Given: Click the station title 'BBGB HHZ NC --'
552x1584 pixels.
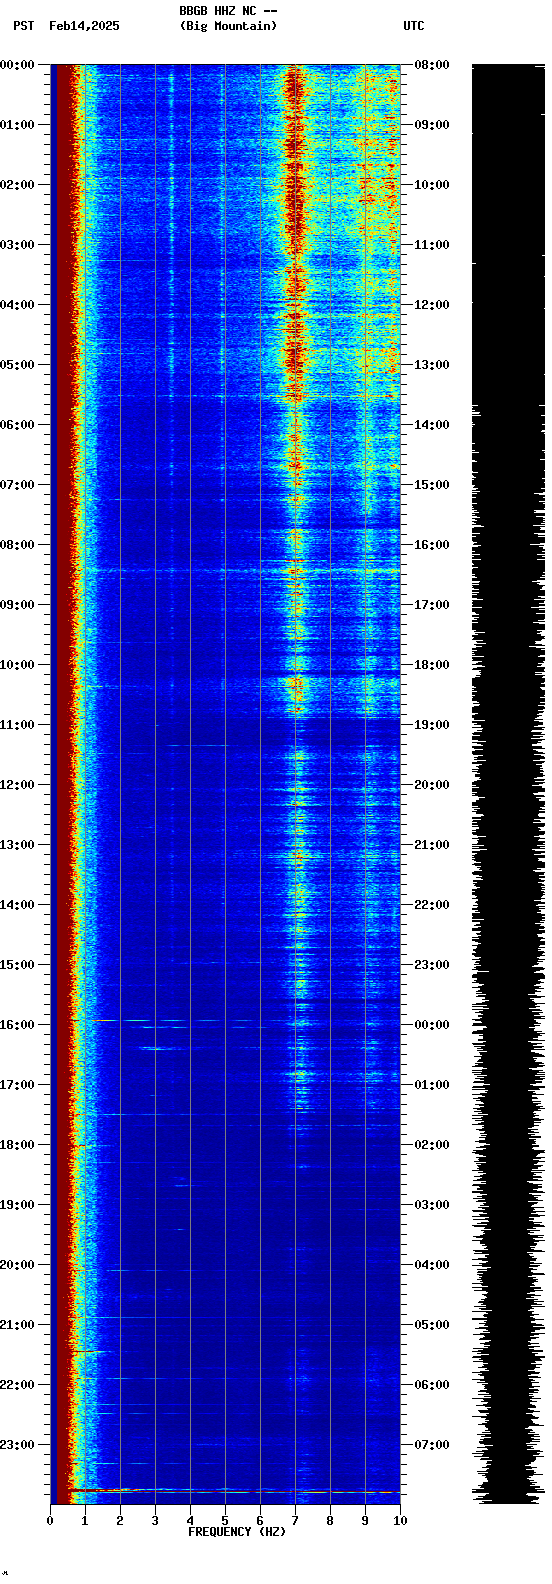Looking at the screenshot, I should (x=228, y=11).
